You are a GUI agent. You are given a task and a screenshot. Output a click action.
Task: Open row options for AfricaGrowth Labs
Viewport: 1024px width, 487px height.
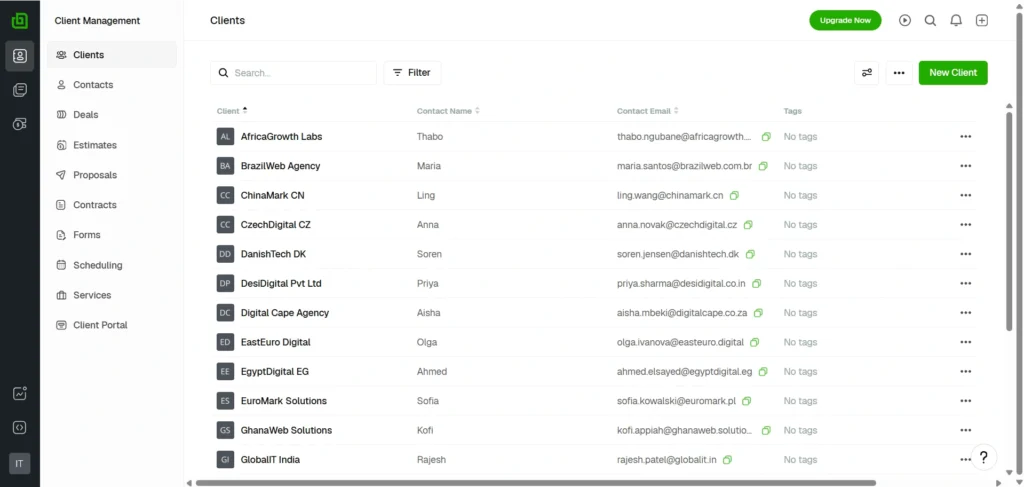(x=965, y=136)
